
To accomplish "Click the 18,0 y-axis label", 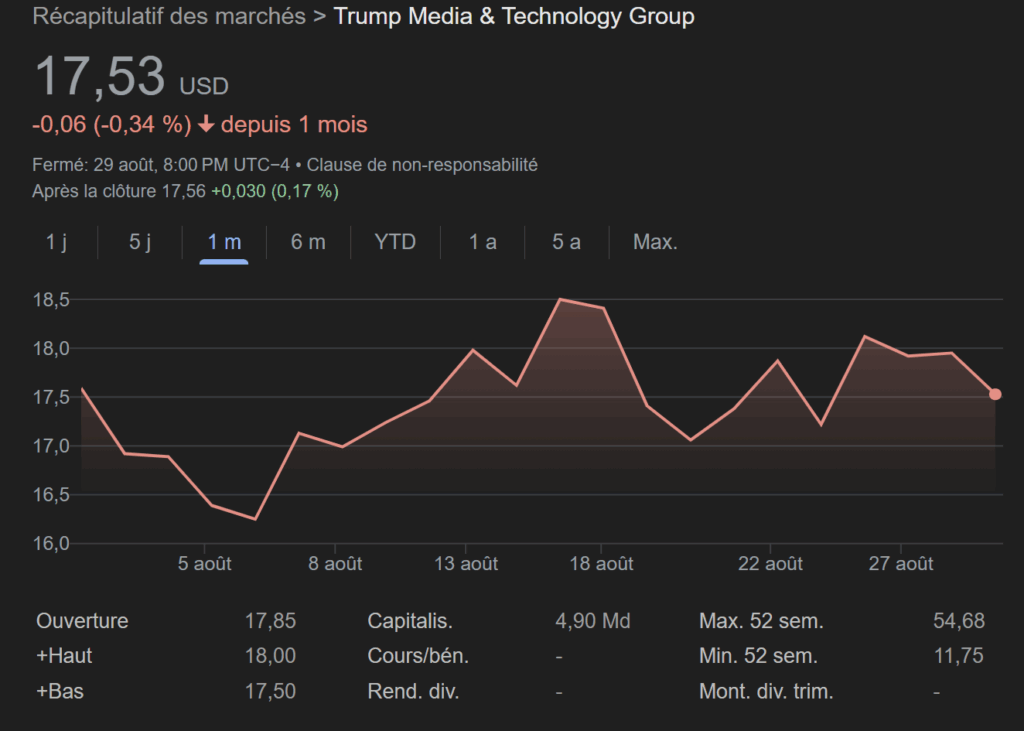I will 51,349.
